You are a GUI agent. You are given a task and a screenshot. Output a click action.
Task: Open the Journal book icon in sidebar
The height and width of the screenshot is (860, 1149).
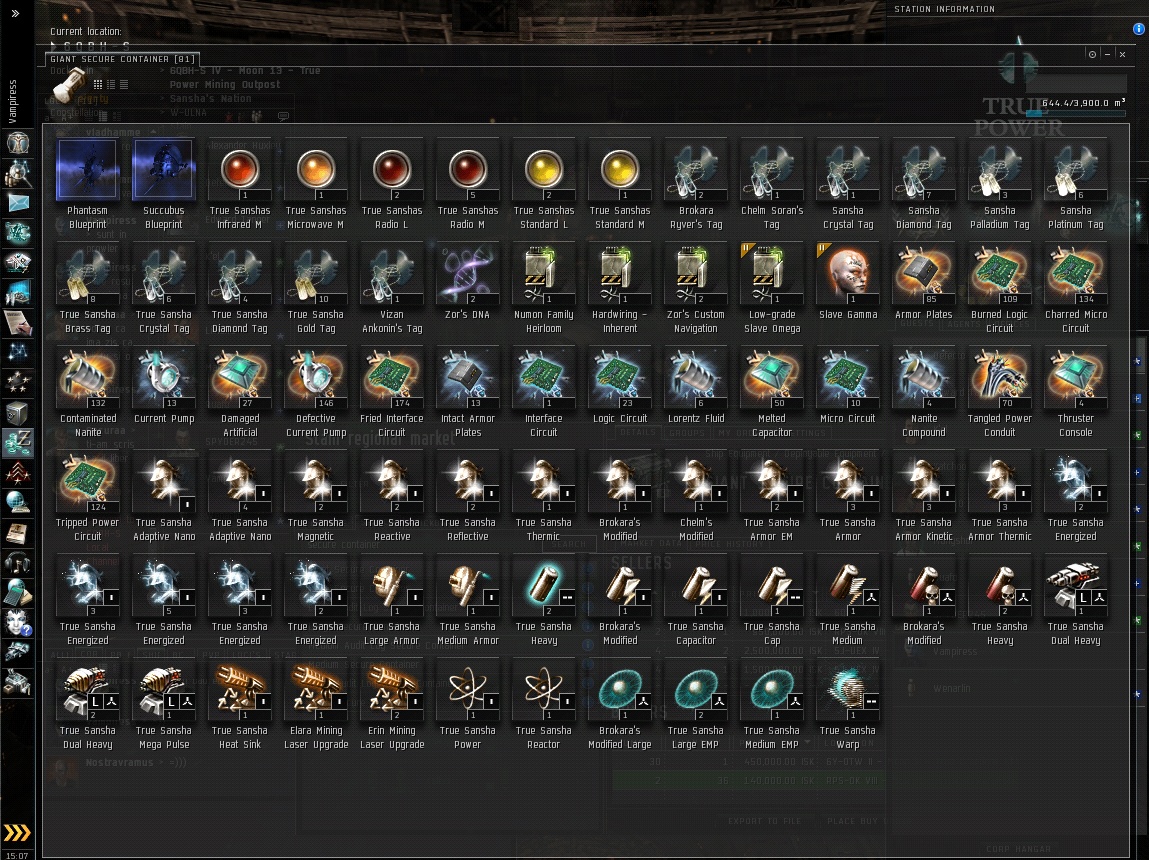(18, 533)
